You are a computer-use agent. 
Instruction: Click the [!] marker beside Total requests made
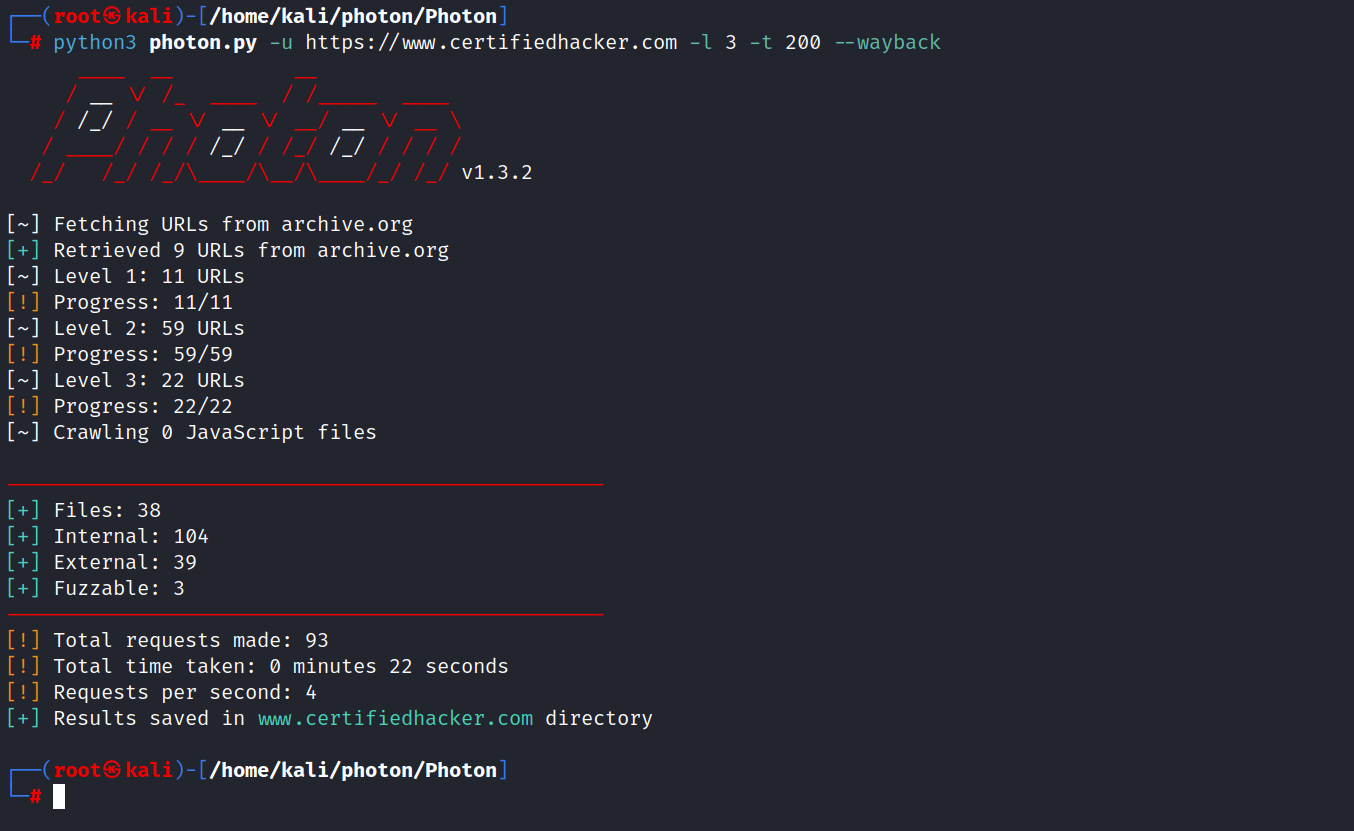tap(23, 640)
